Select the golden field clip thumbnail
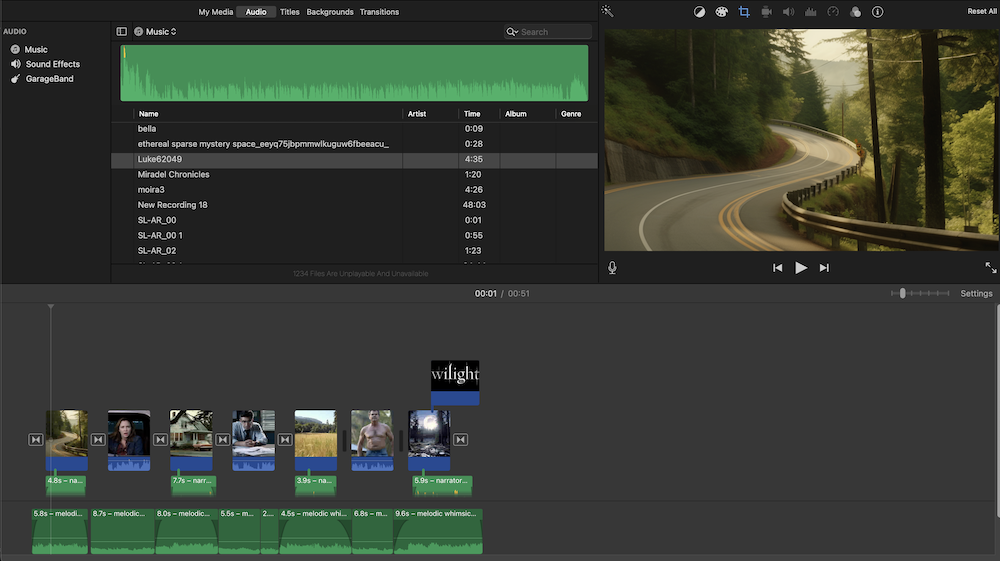The height and width of the screenshot is (561, 1000). tap(316, 434)
